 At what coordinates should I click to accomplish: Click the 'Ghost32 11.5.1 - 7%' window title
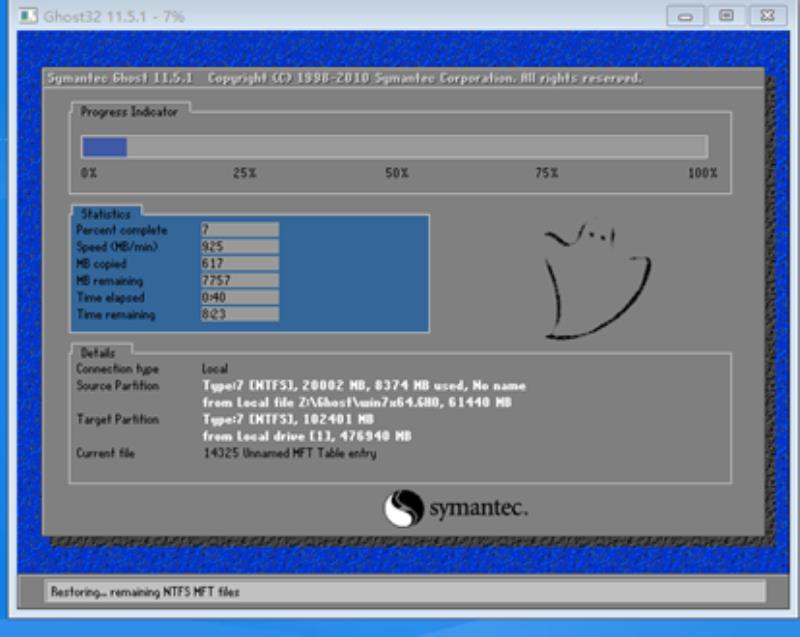pos(113,17)
